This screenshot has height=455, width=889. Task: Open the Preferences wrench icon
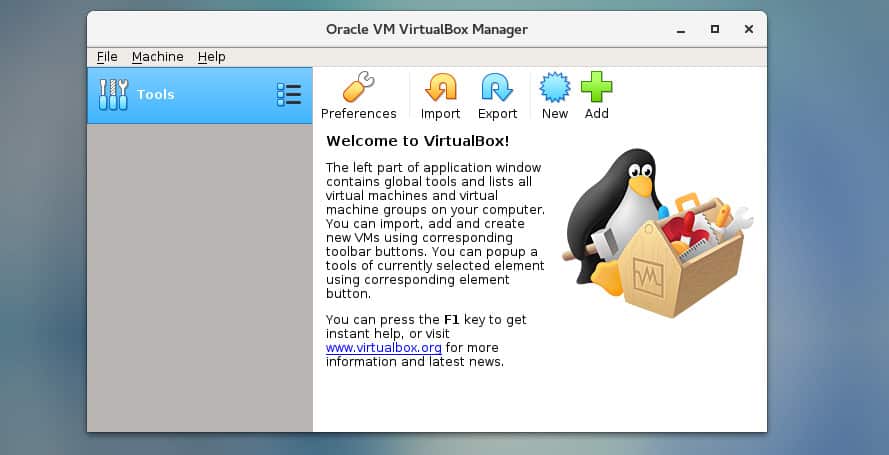tap(358, 87)
